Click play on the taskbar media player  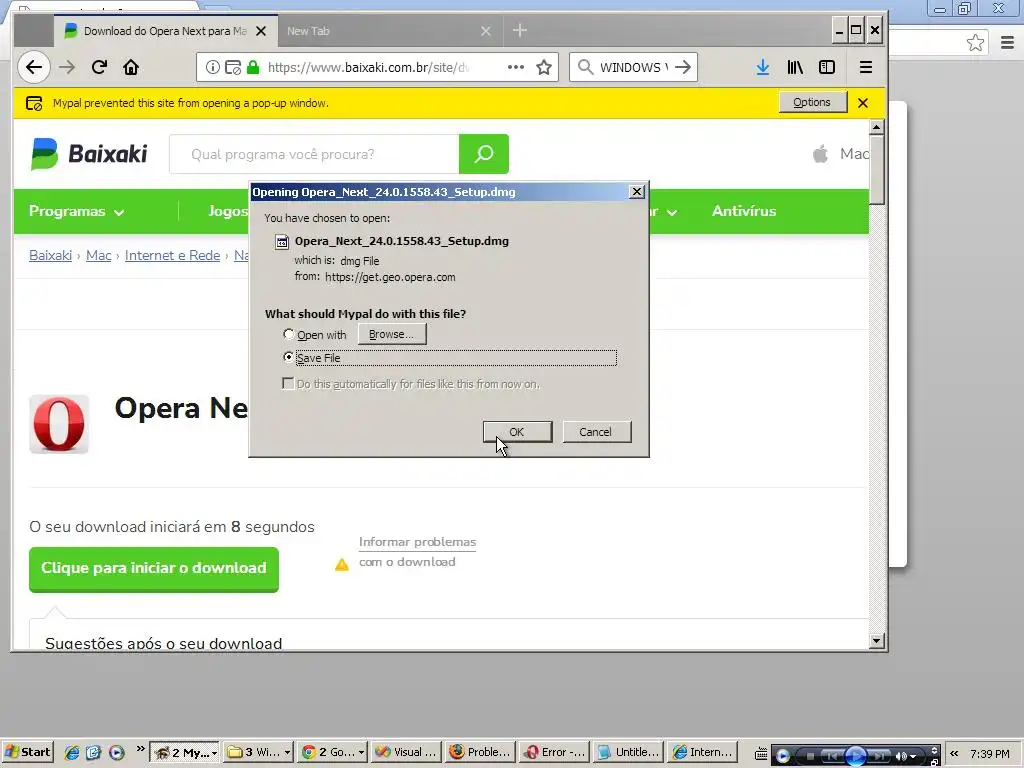pos(856,756)
